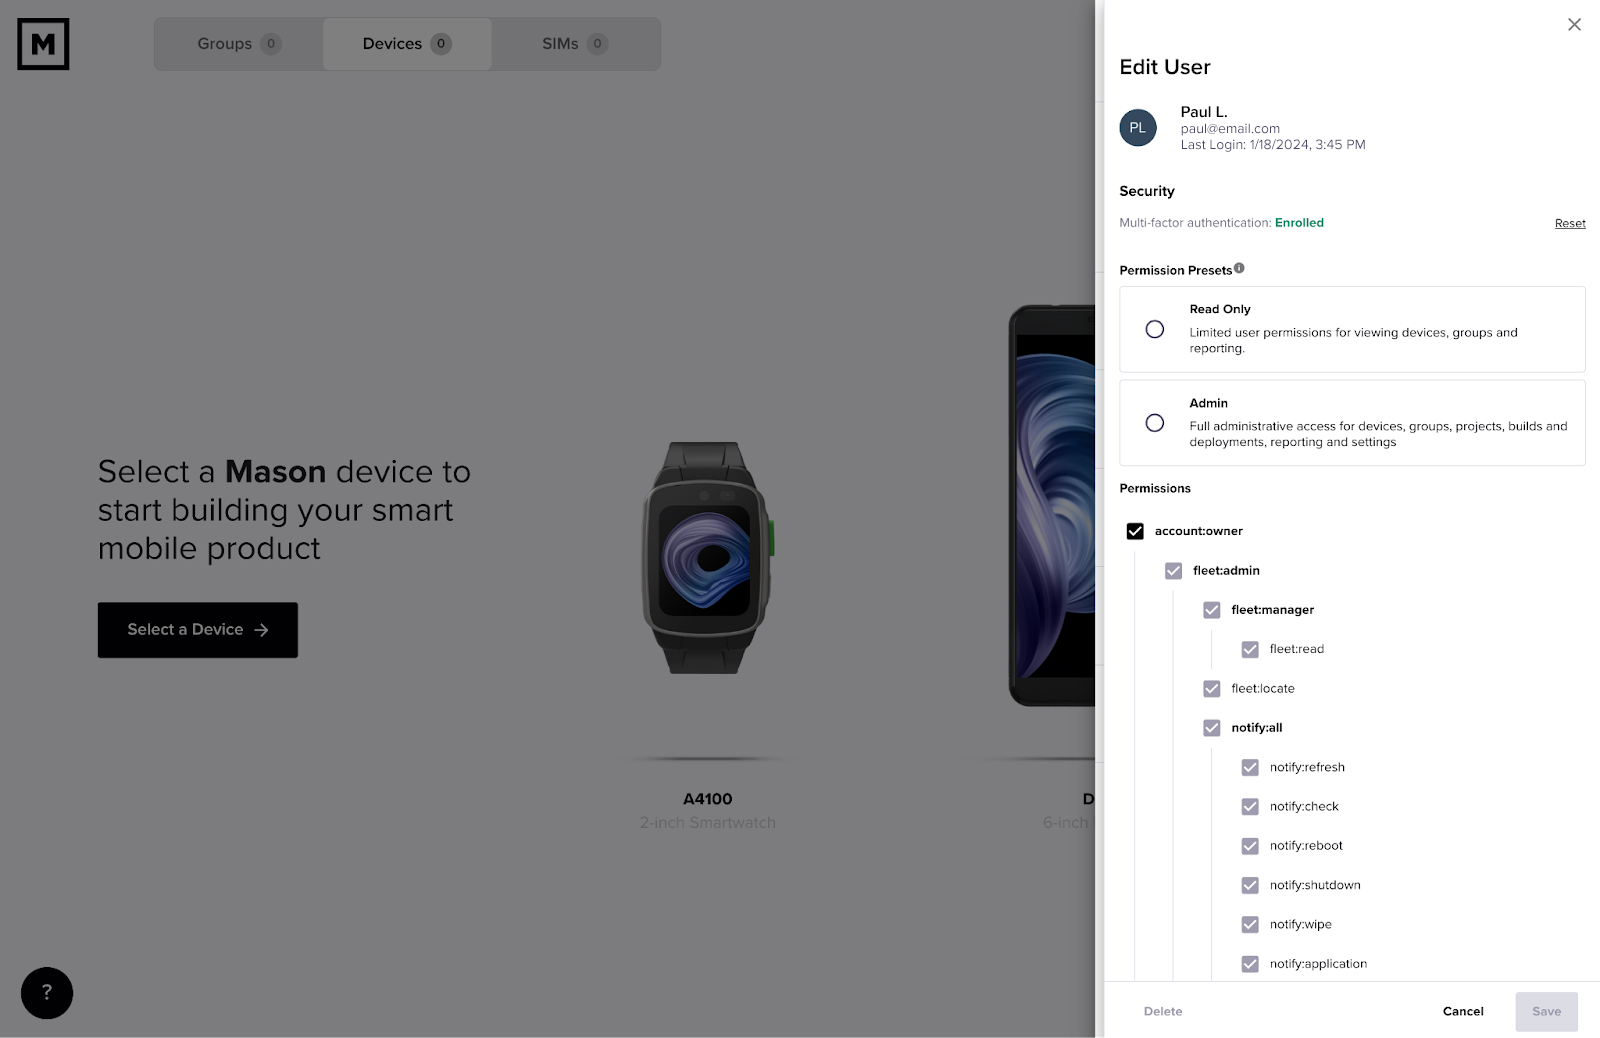Switch to the SIMs tab
Screen dimensions: 1600x1038
(x=575, y=44)
